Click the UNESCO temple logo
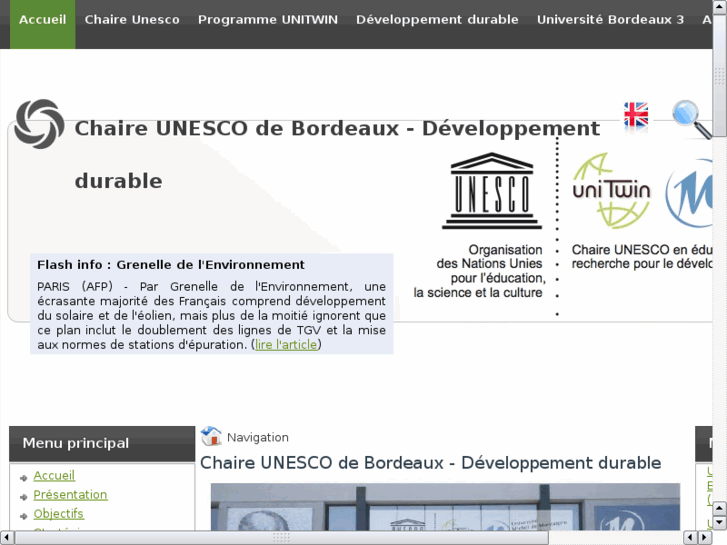Viewport: 727px width, 545px height. [492, 191]
